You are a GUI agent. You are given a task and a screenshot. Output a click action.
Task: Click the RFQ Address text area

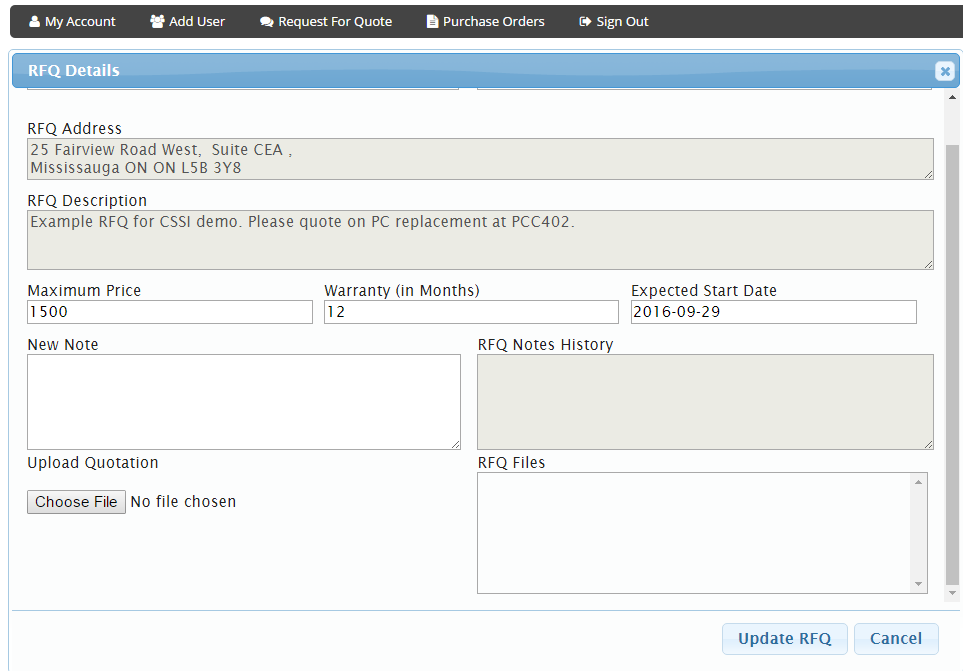[480, 159]
